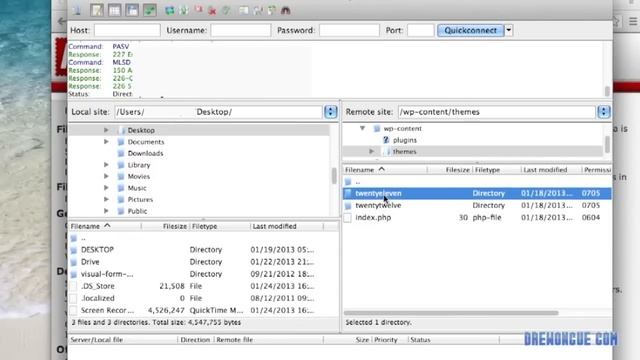Toggle the transfer queue display
640x360 pixels.
(x=149, y=10)
